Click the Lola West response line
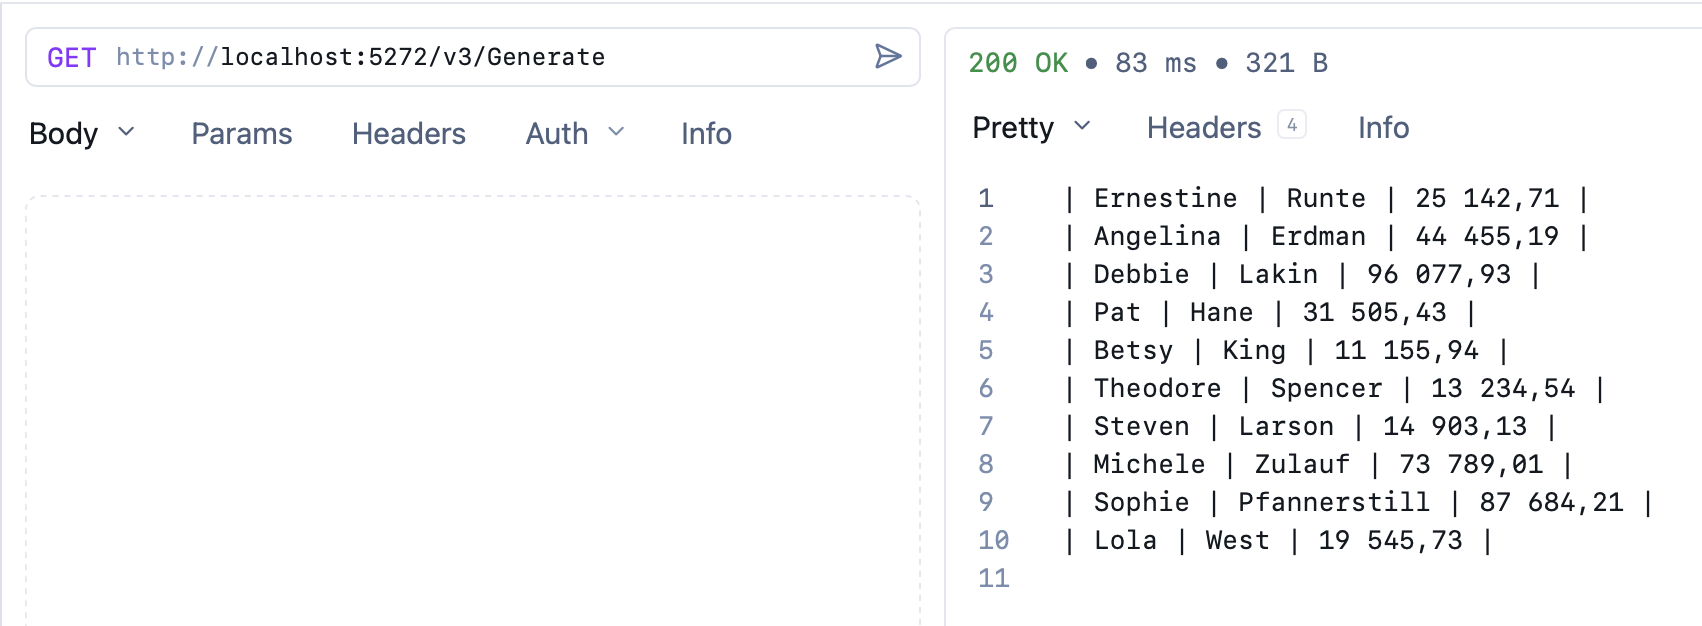The width and height of the screenshot is (1702, 626). [1278, 540]
